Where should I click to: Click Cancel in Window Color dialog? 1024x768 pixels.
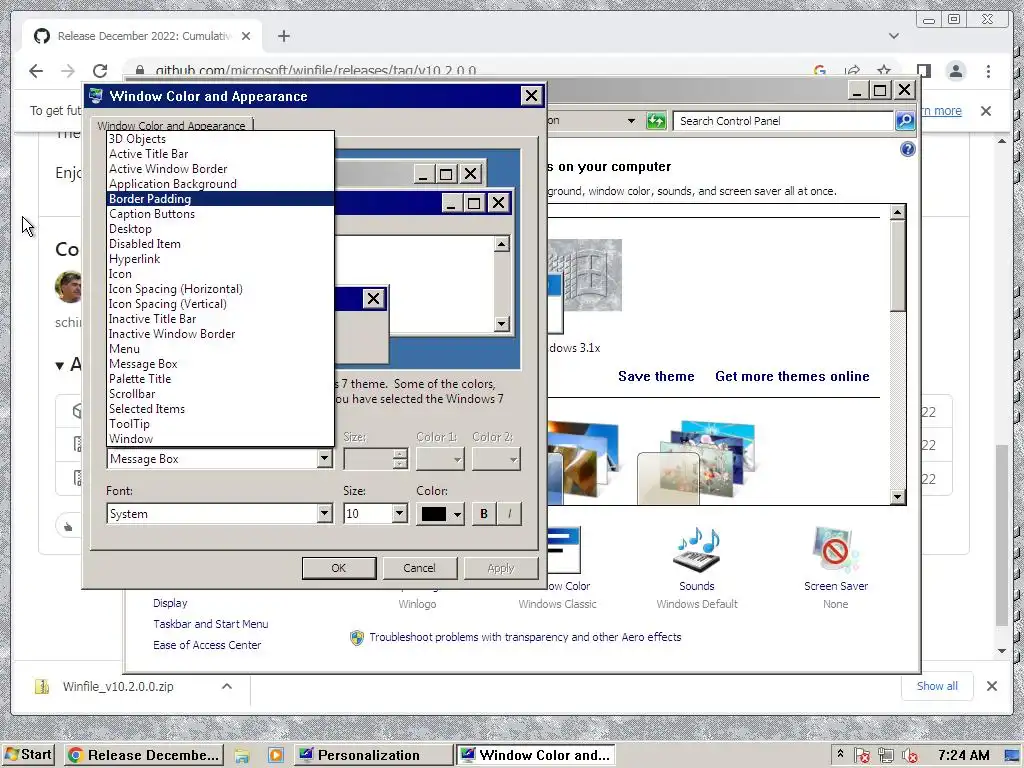[419, 568]
